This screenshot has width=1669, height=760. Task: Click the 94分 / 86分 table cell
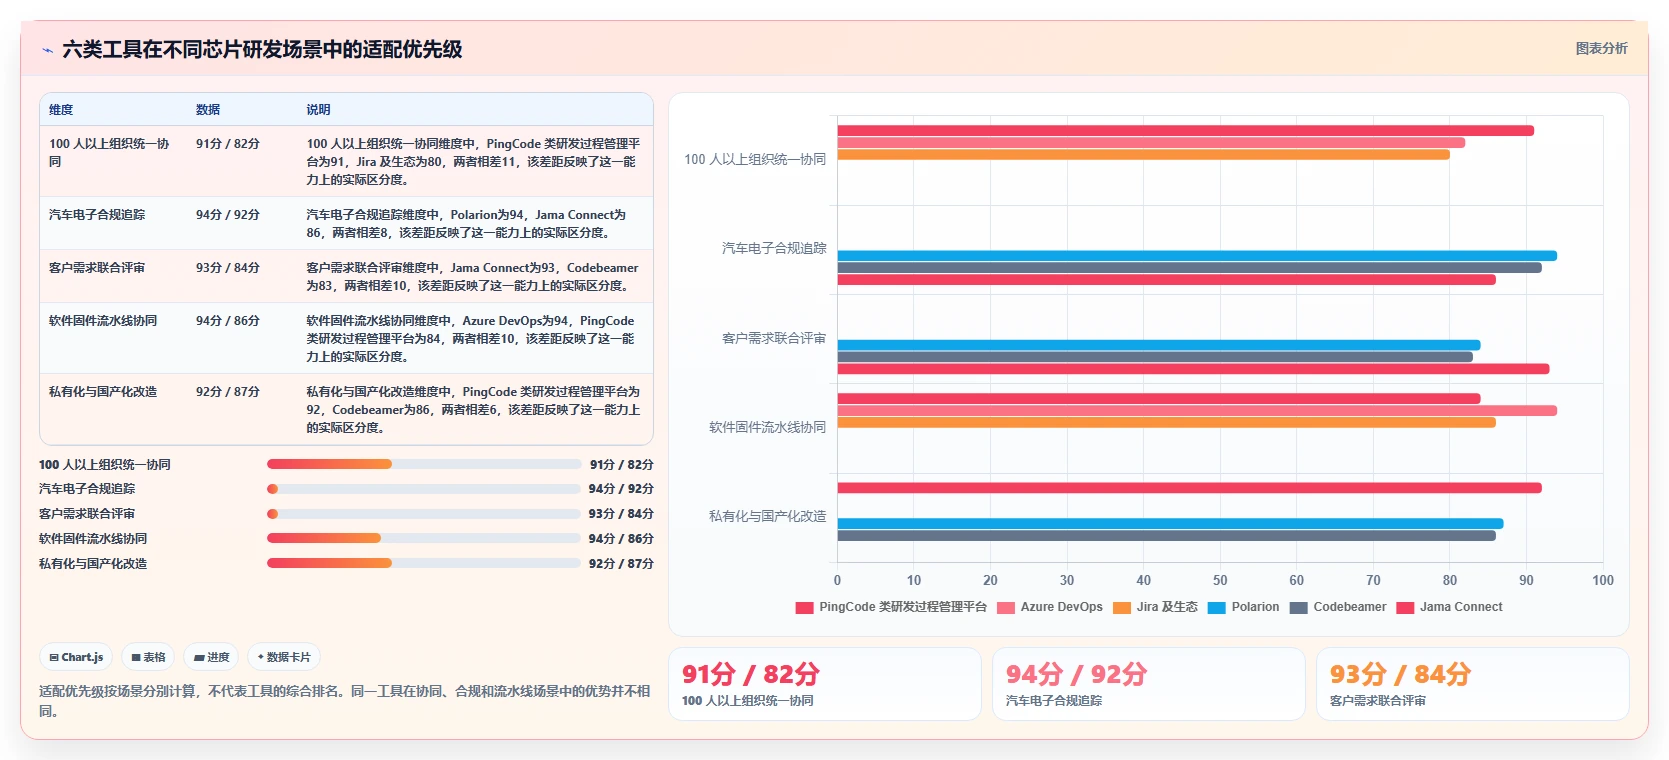click(228, 321)
